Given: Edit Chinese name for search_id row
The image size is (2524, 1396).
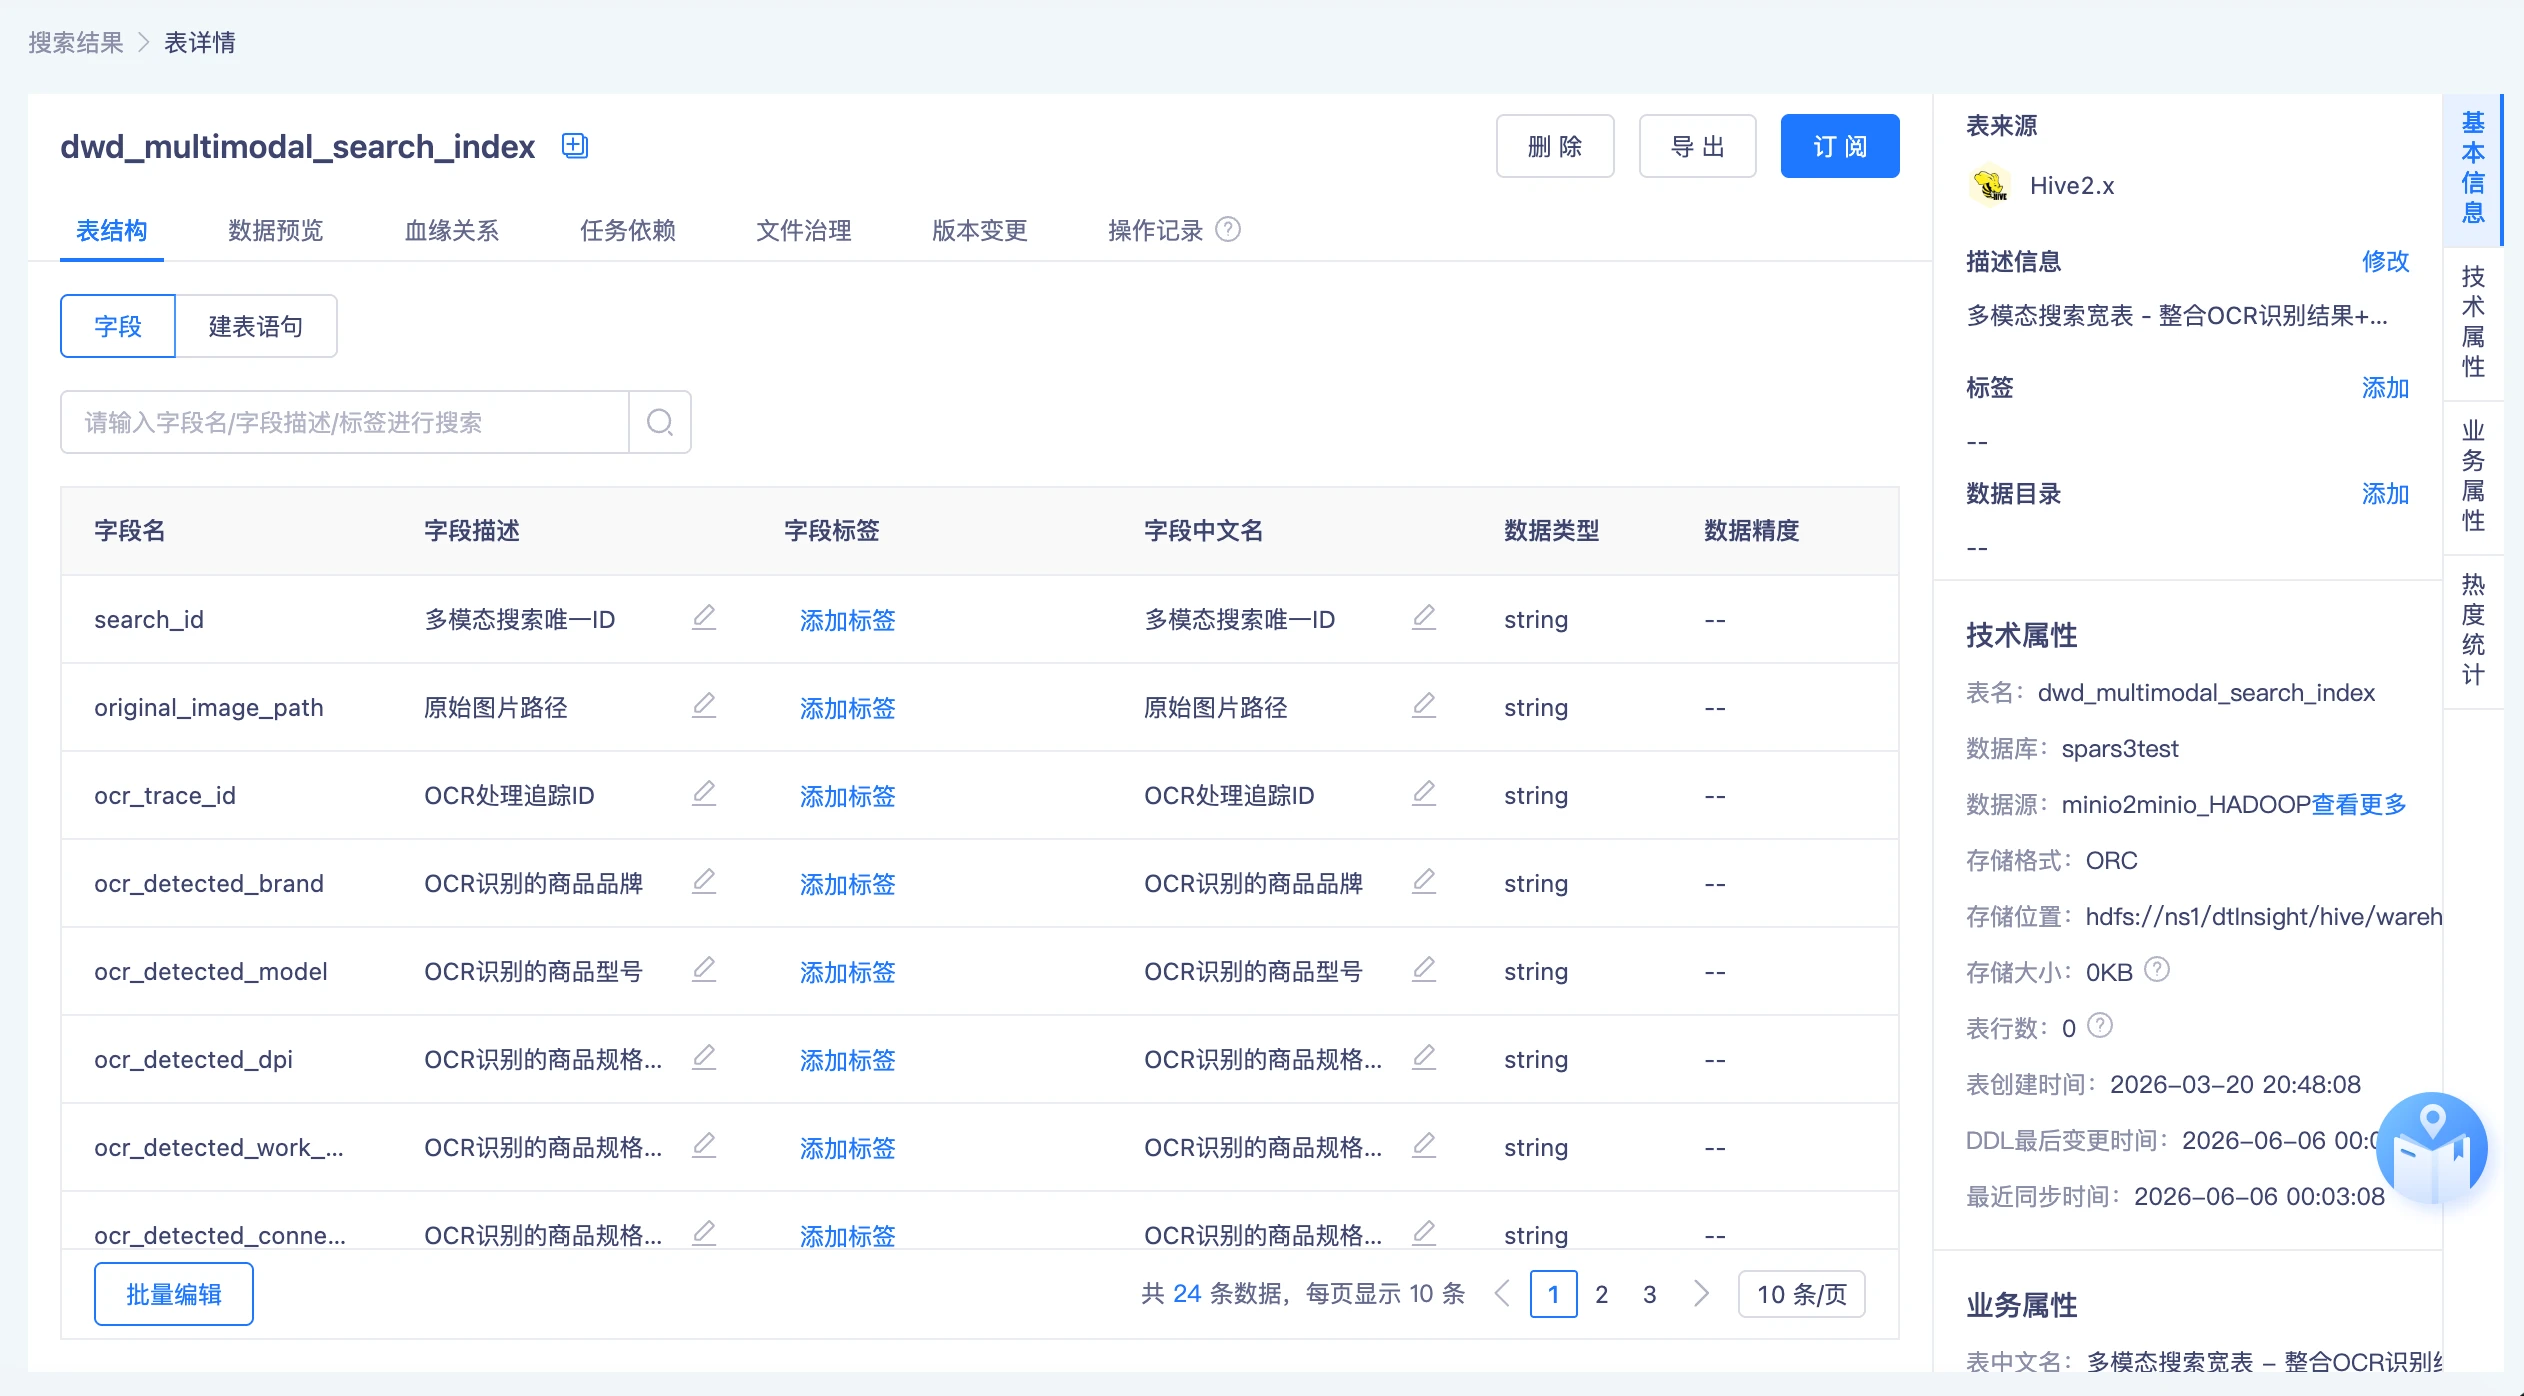Looking at the screenshot, I should [1424, 617].
